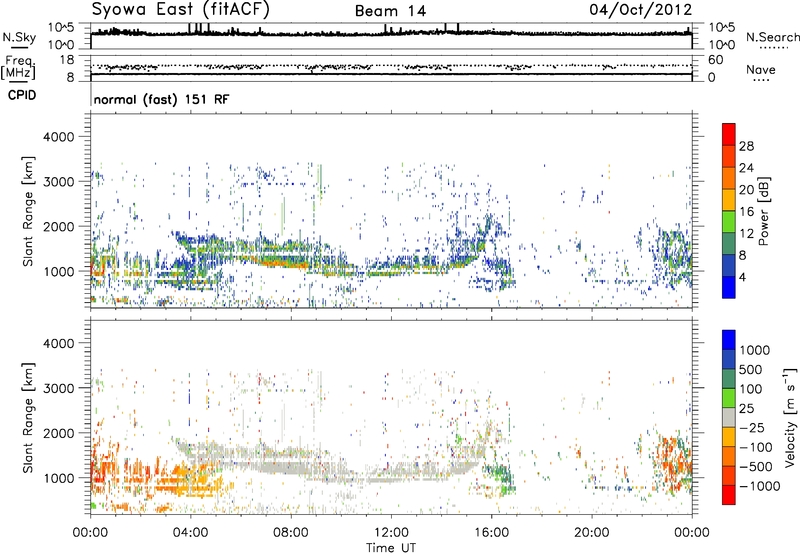Click the red top segment of Power colorbar
This screenshot has height=554, width=800.
[x=729, y=134]
